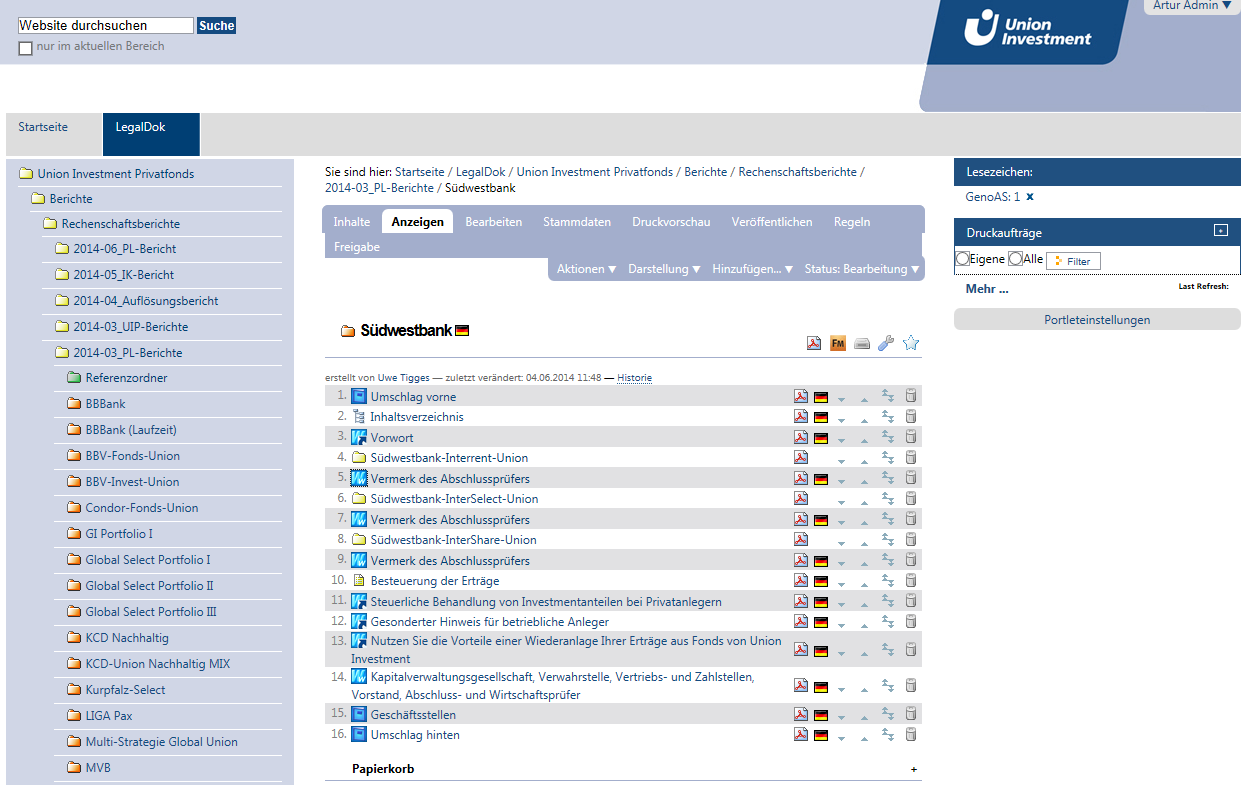Open the Aktionen dropdown menu
The width and height of the screenshot is (1244, 785).
click(587, 269)
